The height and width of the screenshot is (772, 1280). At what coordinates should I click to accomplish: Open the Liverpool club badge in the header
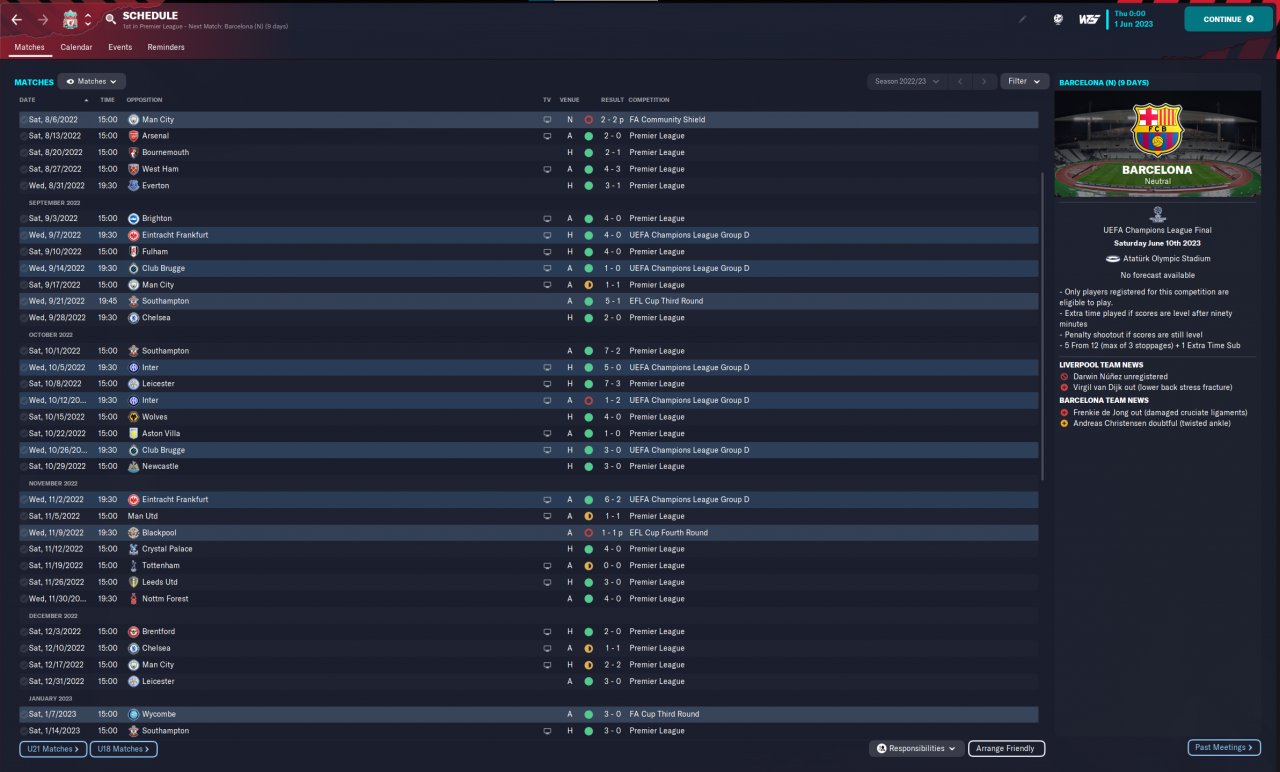tap(70, 19)
